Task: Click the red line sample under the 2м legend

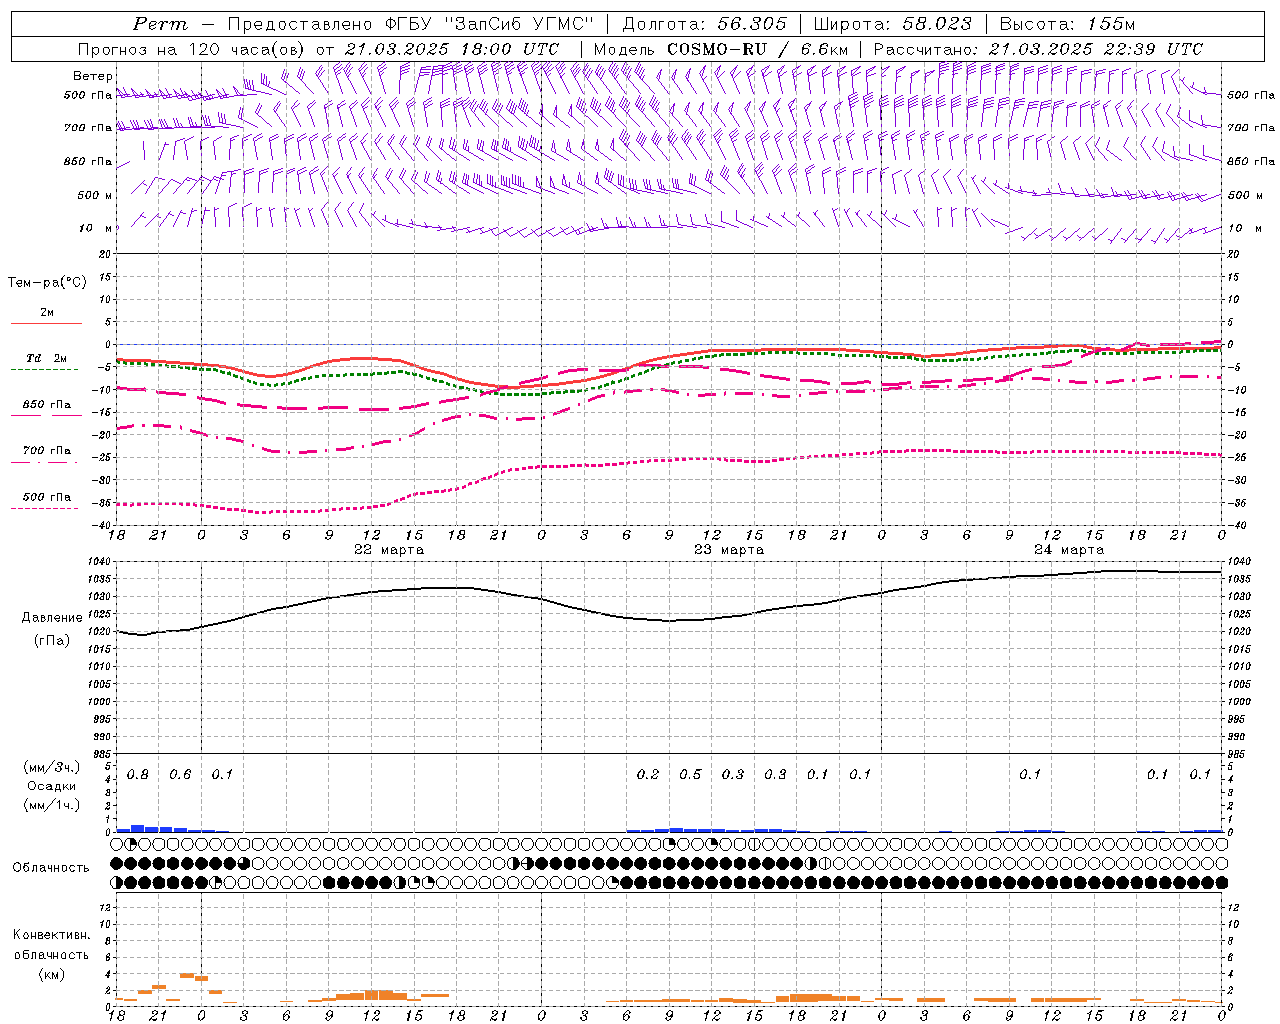Action: pyautogui.click(x=46, y=323)
